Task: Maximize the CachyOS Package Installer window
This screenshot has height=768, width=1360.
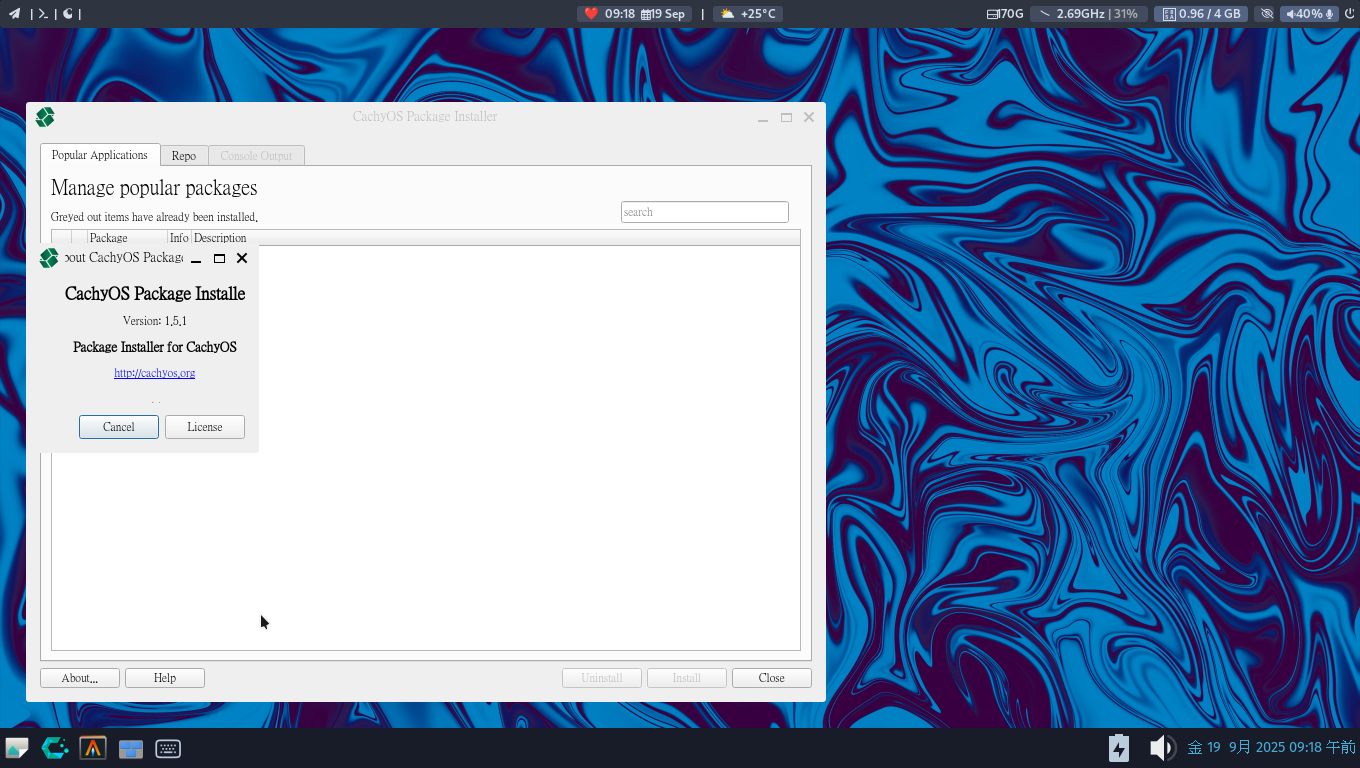Action: [x=787, y=117]
